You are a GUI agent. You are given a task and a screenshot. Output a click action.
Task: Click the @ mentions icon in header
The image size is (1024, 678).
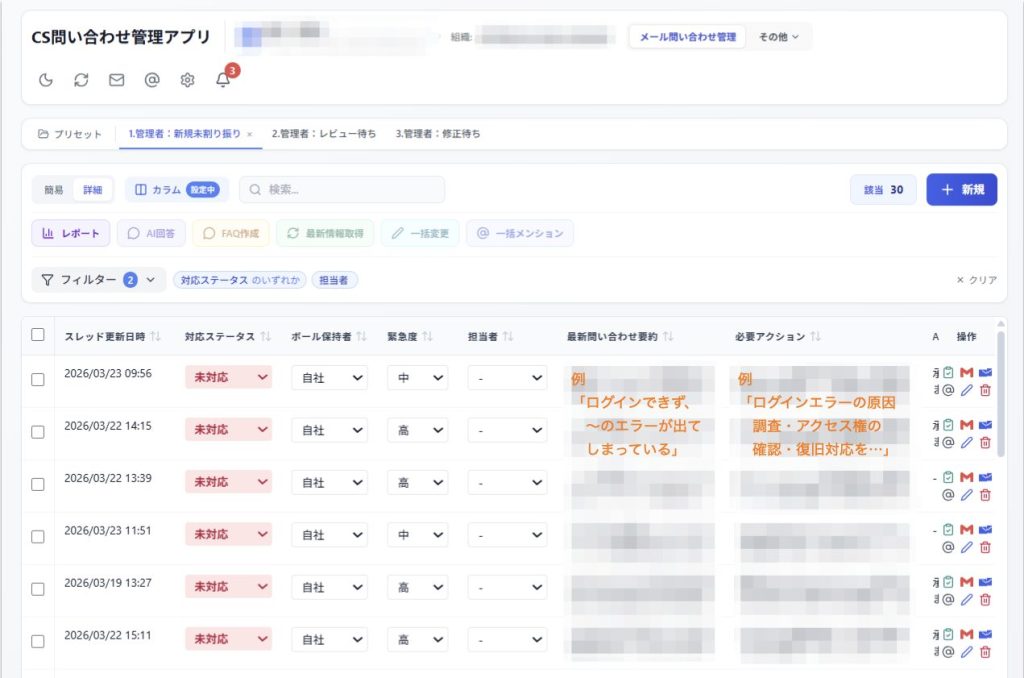(x=152, y=80)
